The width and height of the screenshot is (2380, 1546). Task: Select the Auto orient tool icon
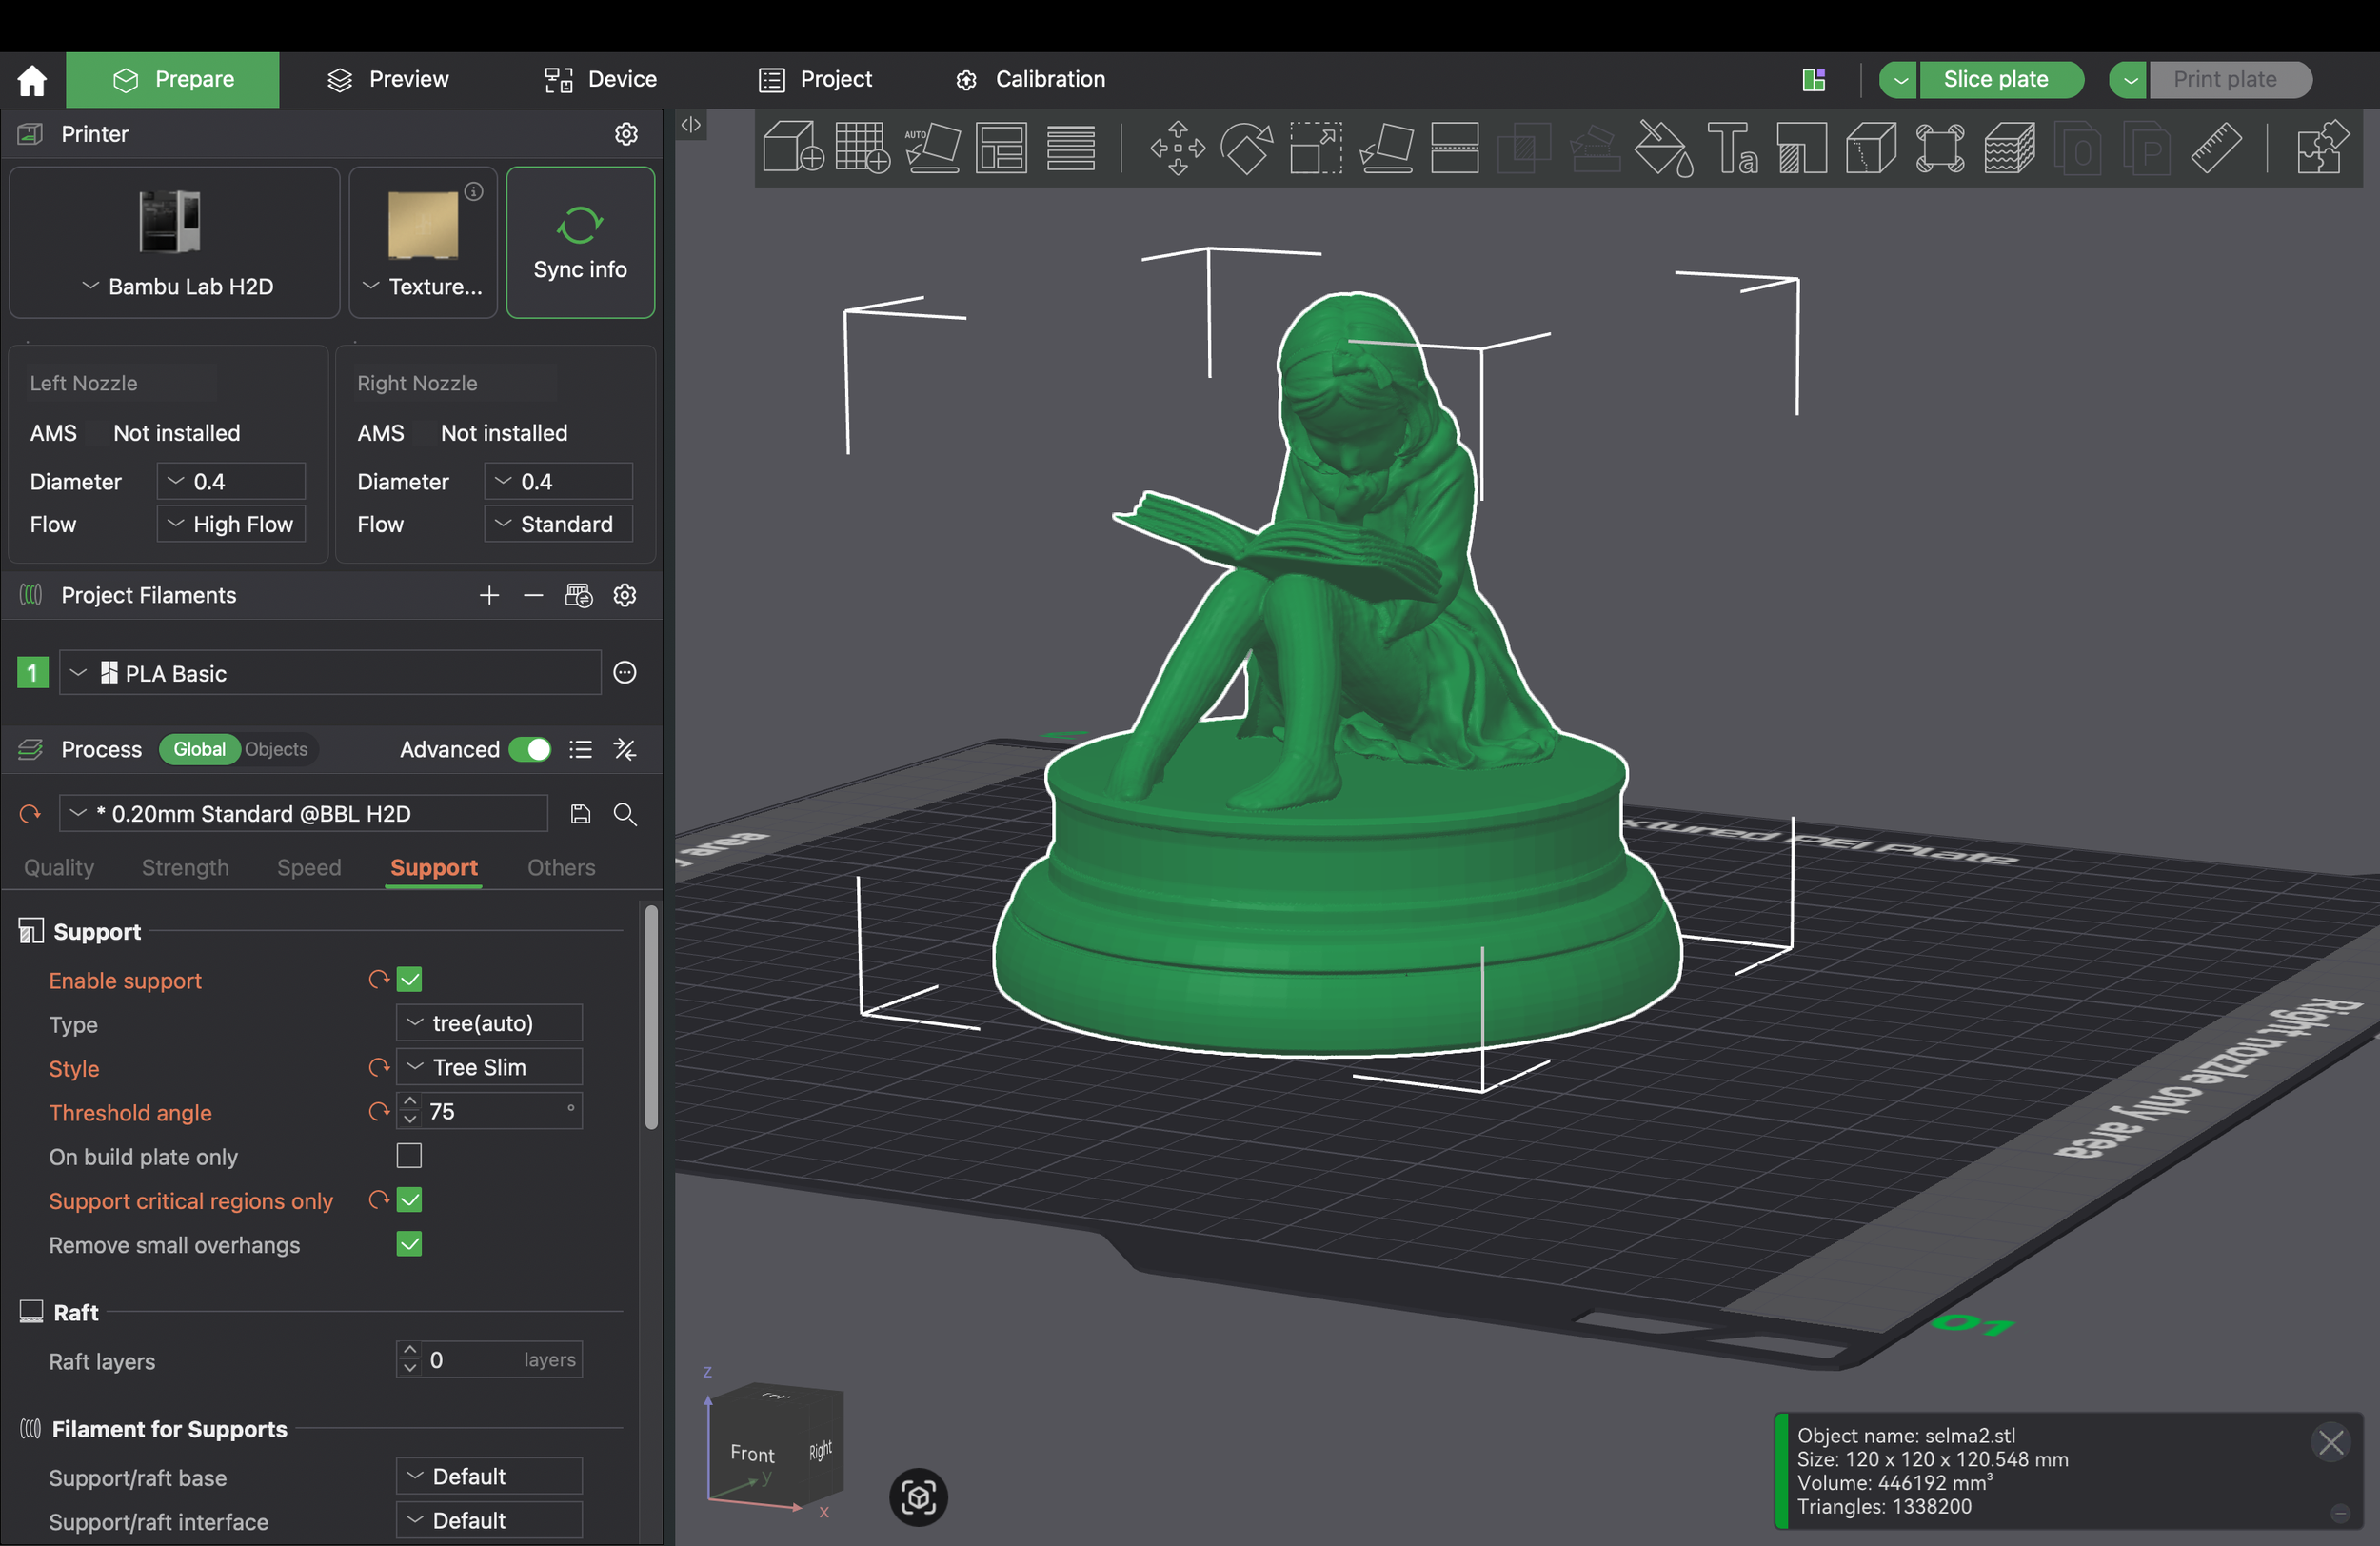[x=932, y=147]
